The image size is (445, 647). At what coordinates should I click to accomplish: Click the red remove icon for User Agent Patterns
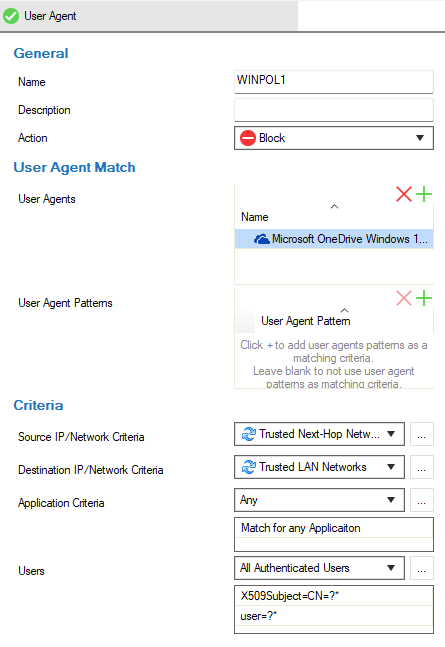[x=404, y=298]
